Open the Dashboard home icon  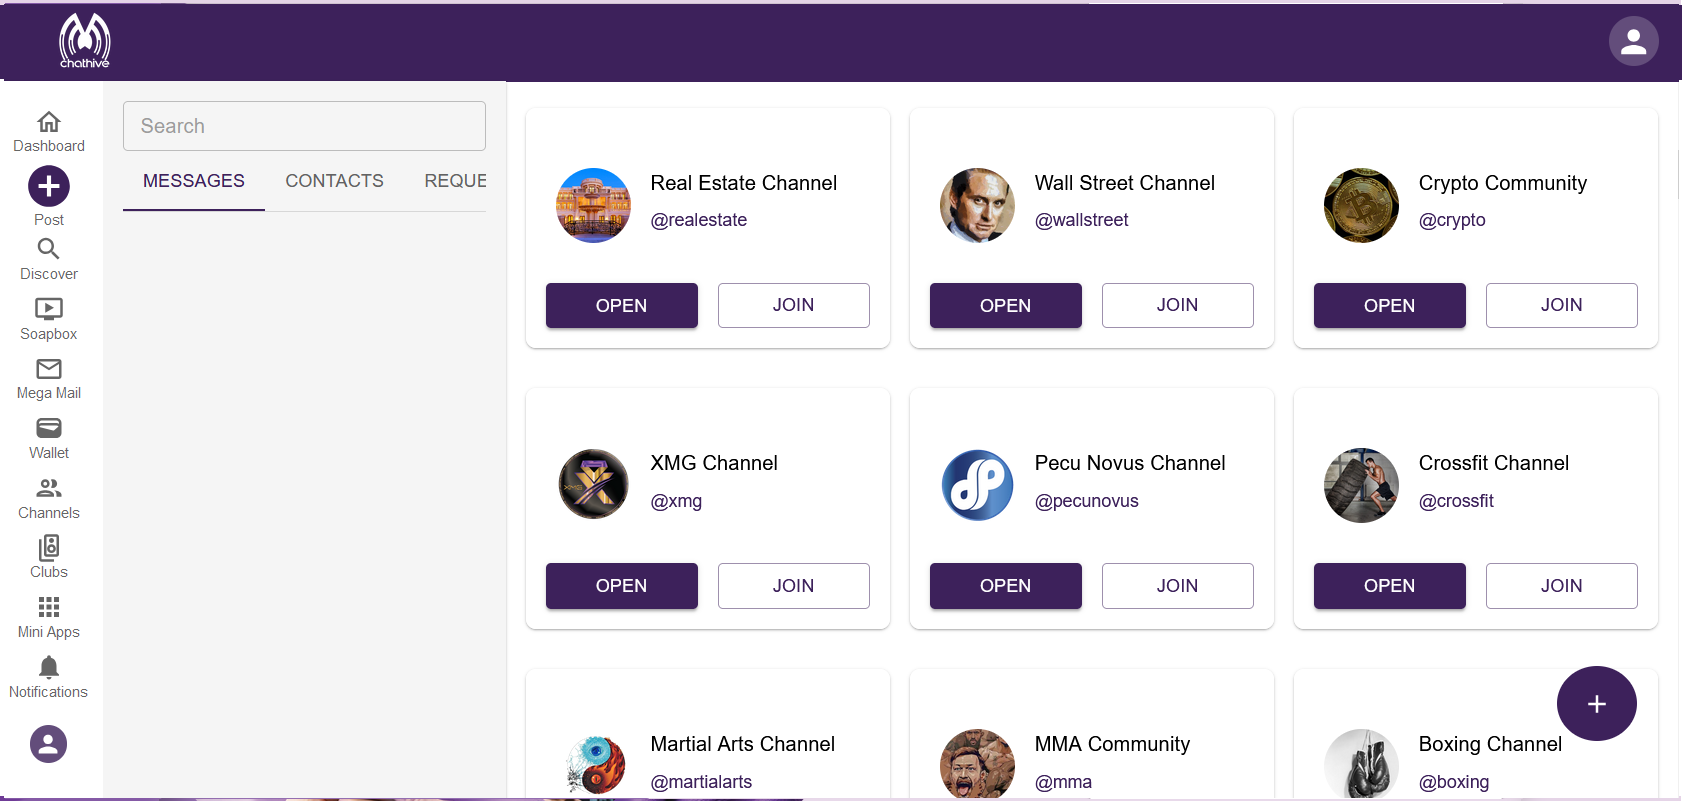click(48, 122)
